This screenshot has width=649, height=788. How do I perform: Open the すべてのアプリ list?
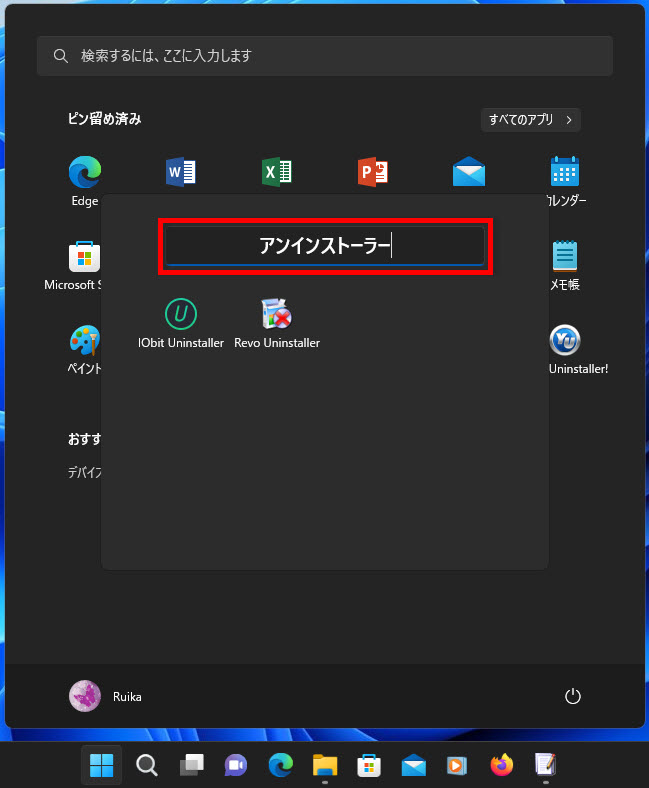click(530, 120)
